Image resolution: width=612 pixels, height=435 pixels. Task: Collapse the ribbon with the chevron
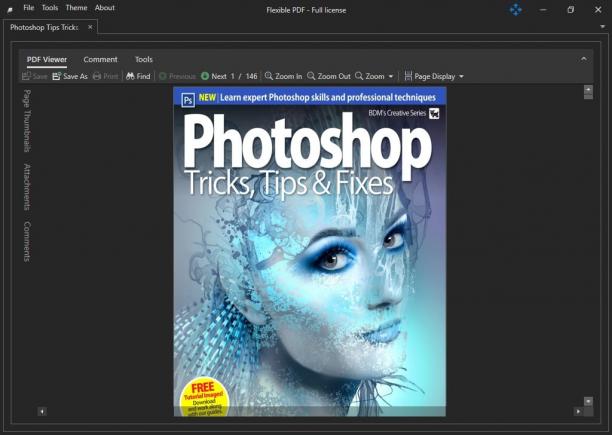coord(584,59)
